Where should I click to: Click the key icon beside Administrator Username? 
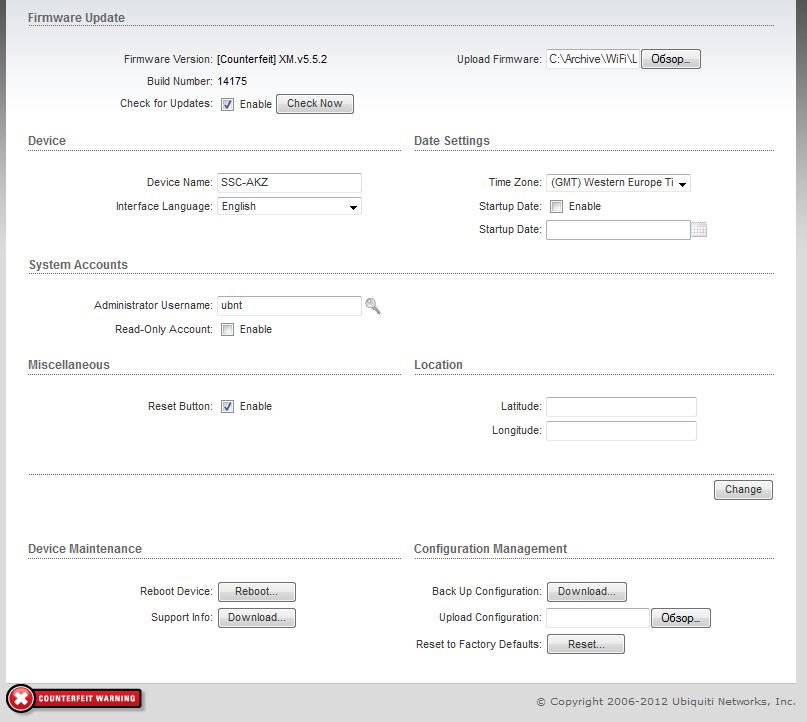[x=373, y=306]
